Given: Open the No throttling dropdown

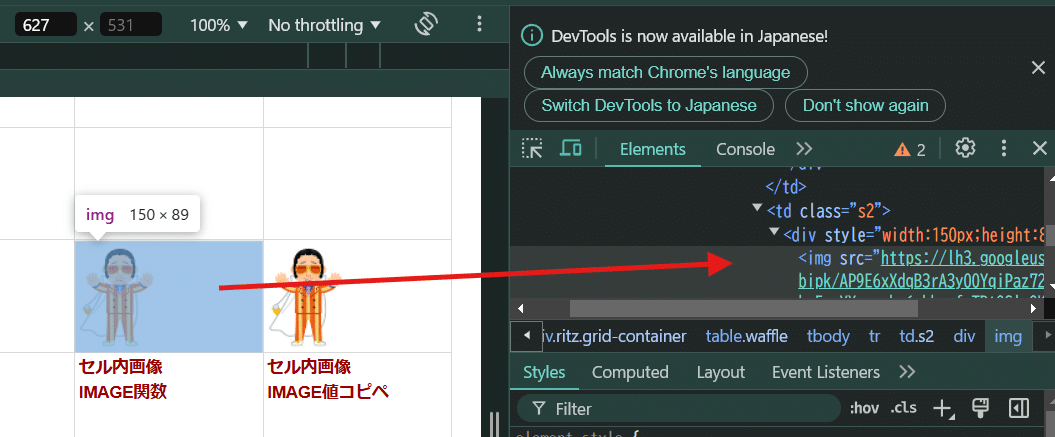Looking at the screenshot, I should 324,25.
